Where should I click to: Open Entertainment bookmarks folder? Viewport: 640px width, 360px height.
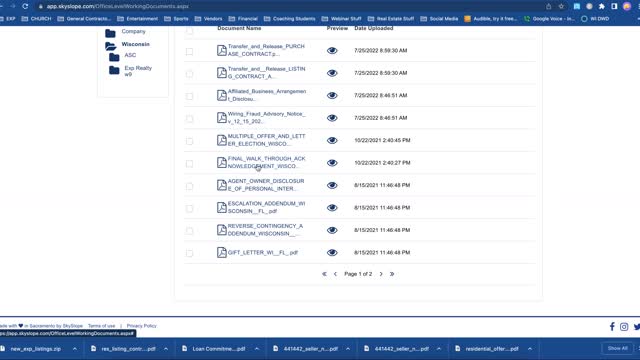(x=138, y=19)
